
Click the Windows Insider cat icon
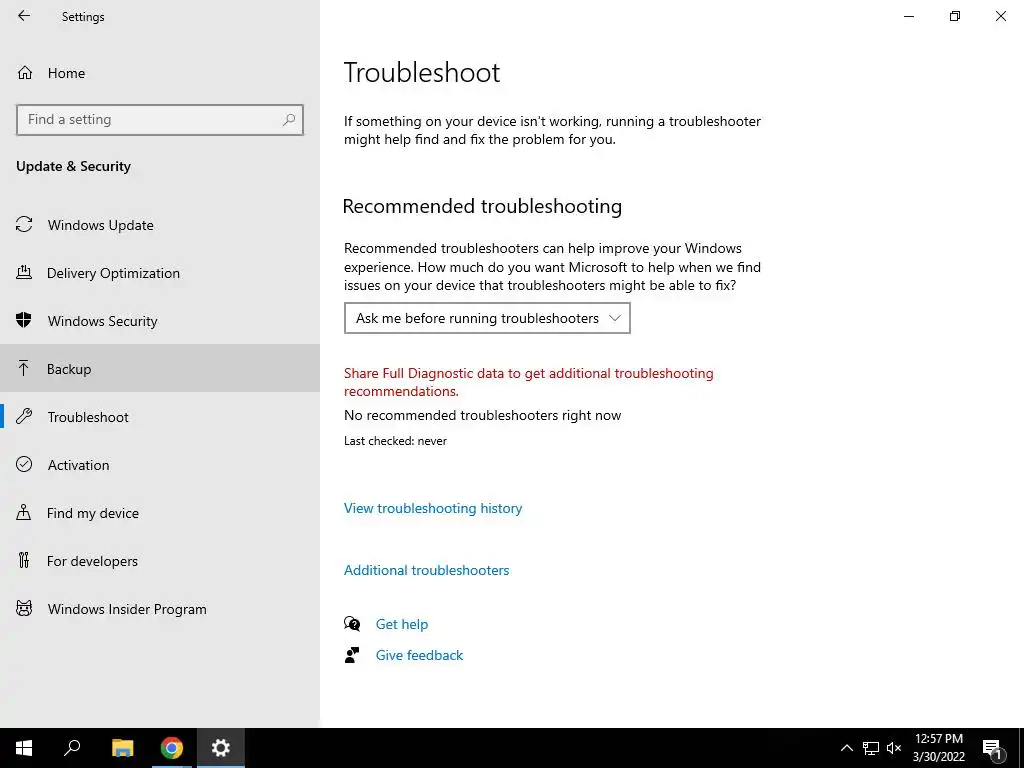pyautogui.click(x=24, y=609)
